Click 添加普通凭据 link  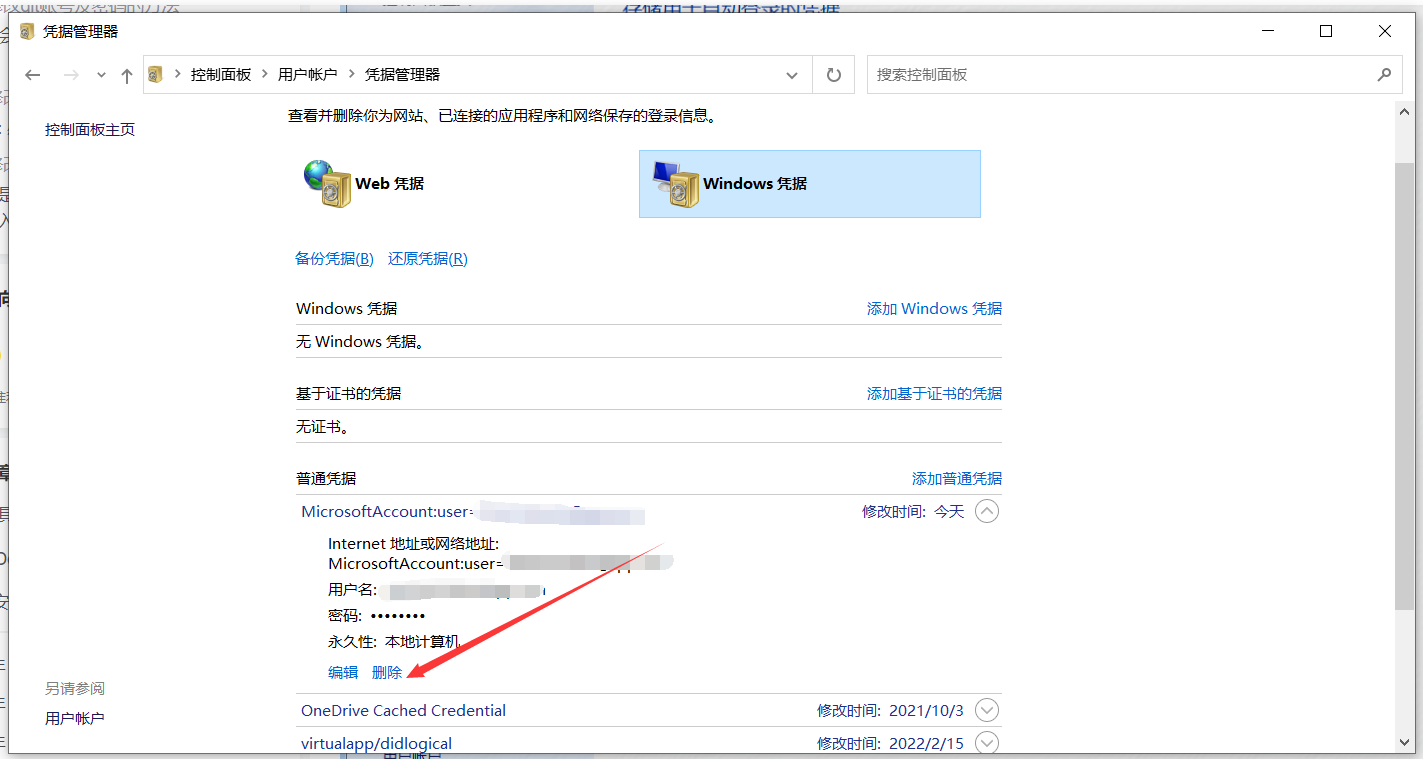[957, 479]
